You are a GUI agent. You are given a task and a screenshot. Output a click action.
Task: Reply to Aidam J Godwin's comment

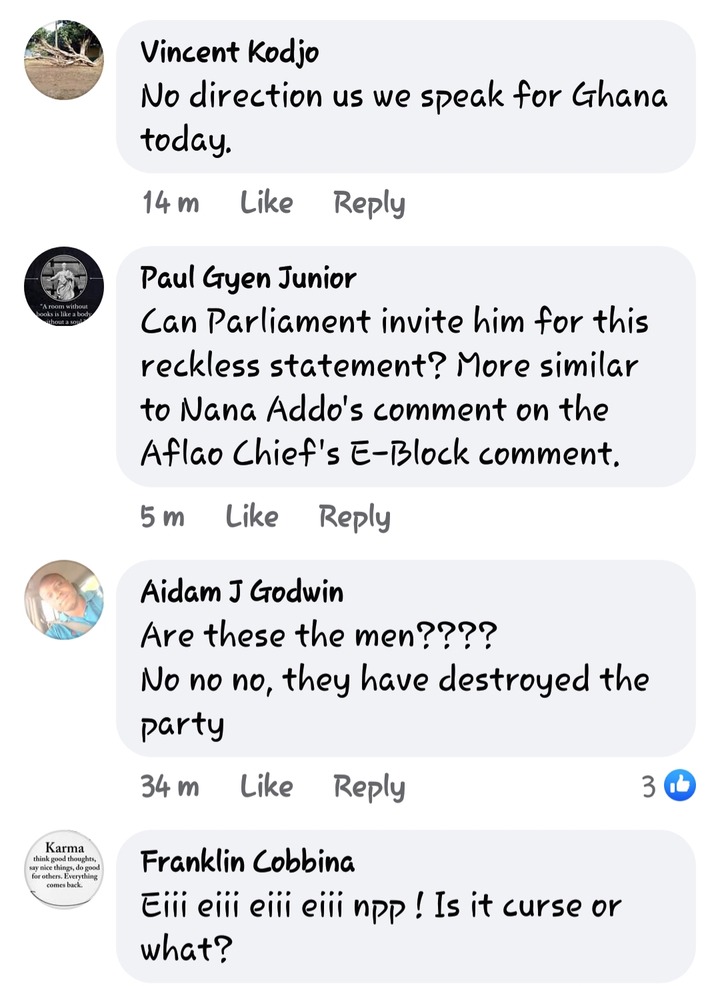click(369, 787)
